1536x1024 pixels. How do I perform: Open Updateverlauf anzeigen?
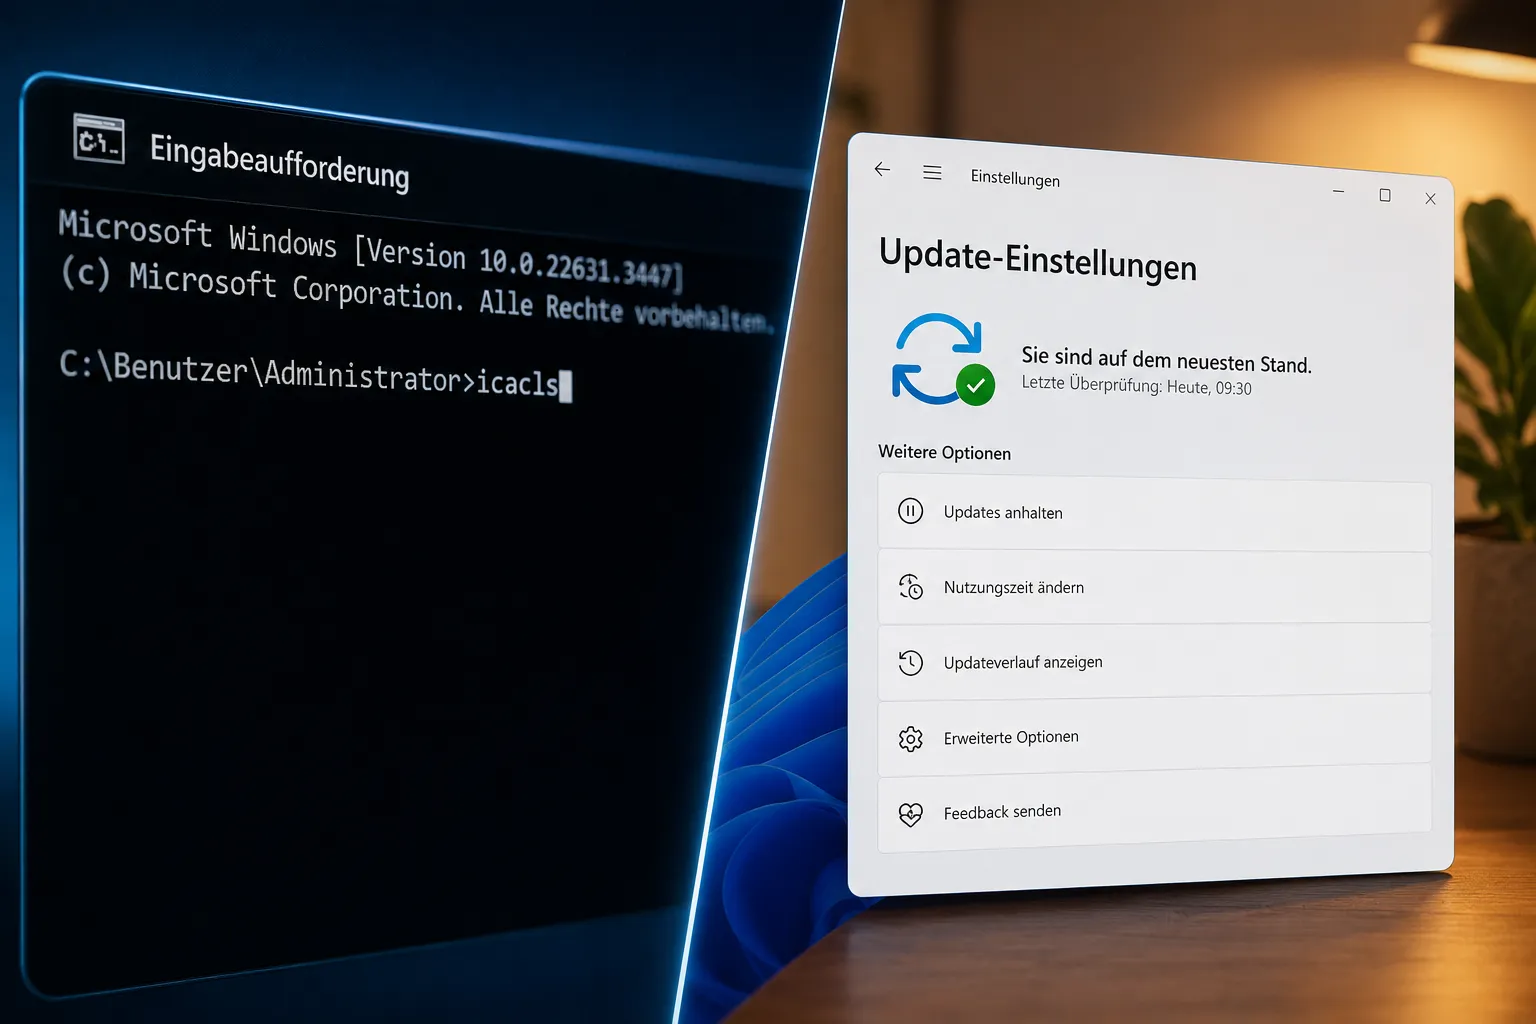1154,662
